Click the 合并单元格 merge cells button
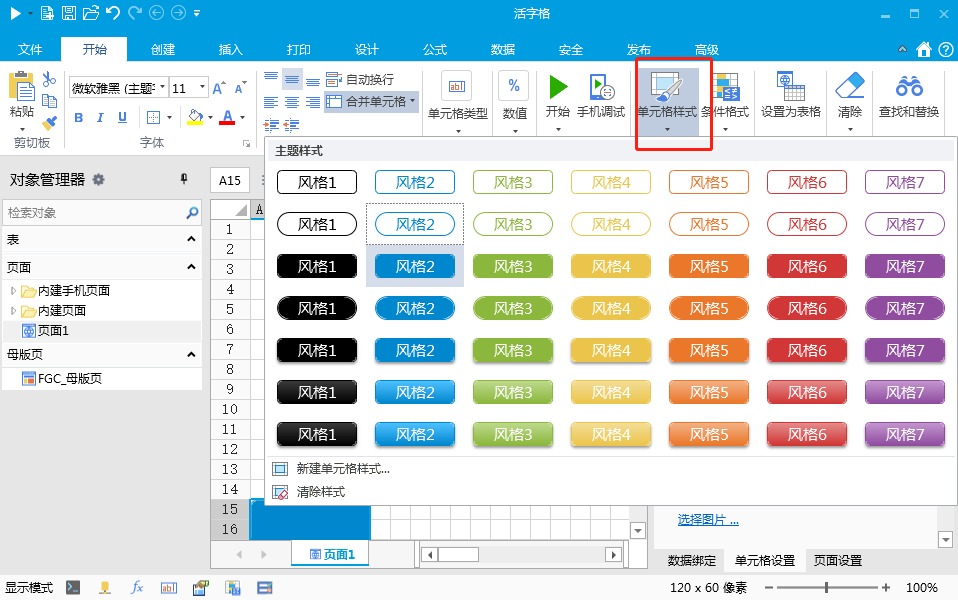 click(366, 102)
